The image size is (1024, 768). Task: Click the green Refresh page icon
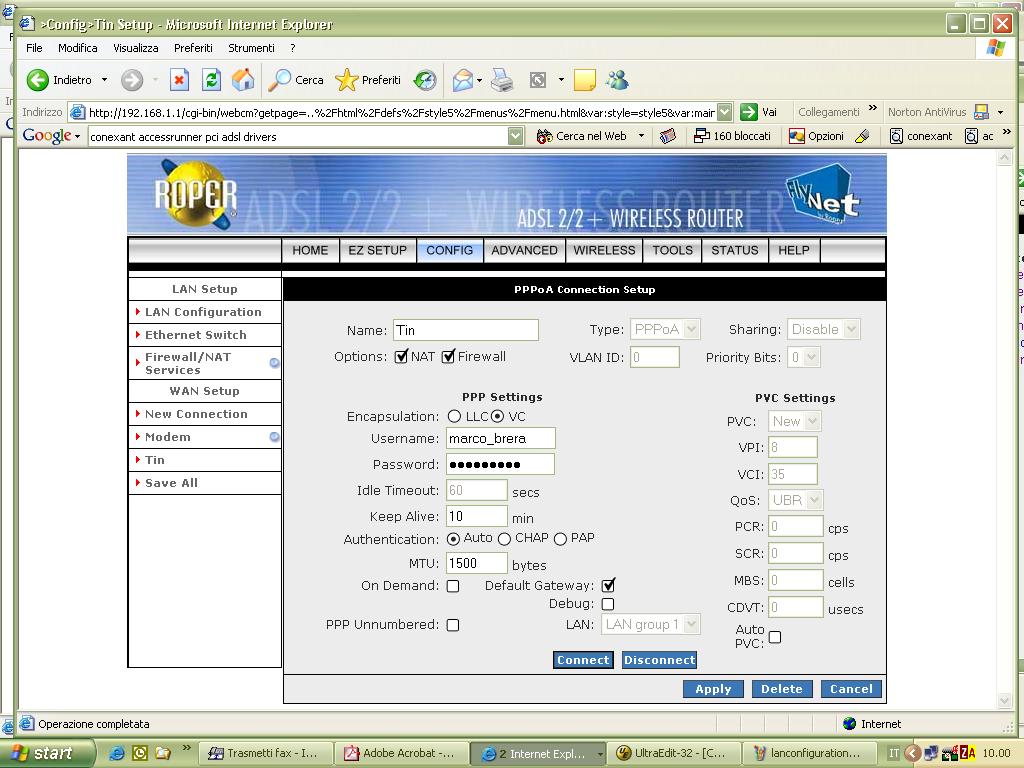click(x=211, y=80)
